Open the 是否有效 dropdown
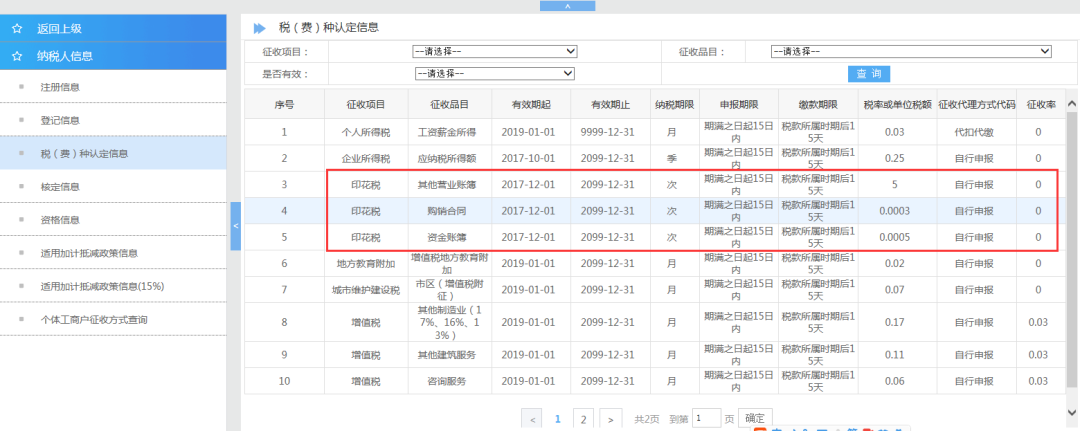 [494, 73]
